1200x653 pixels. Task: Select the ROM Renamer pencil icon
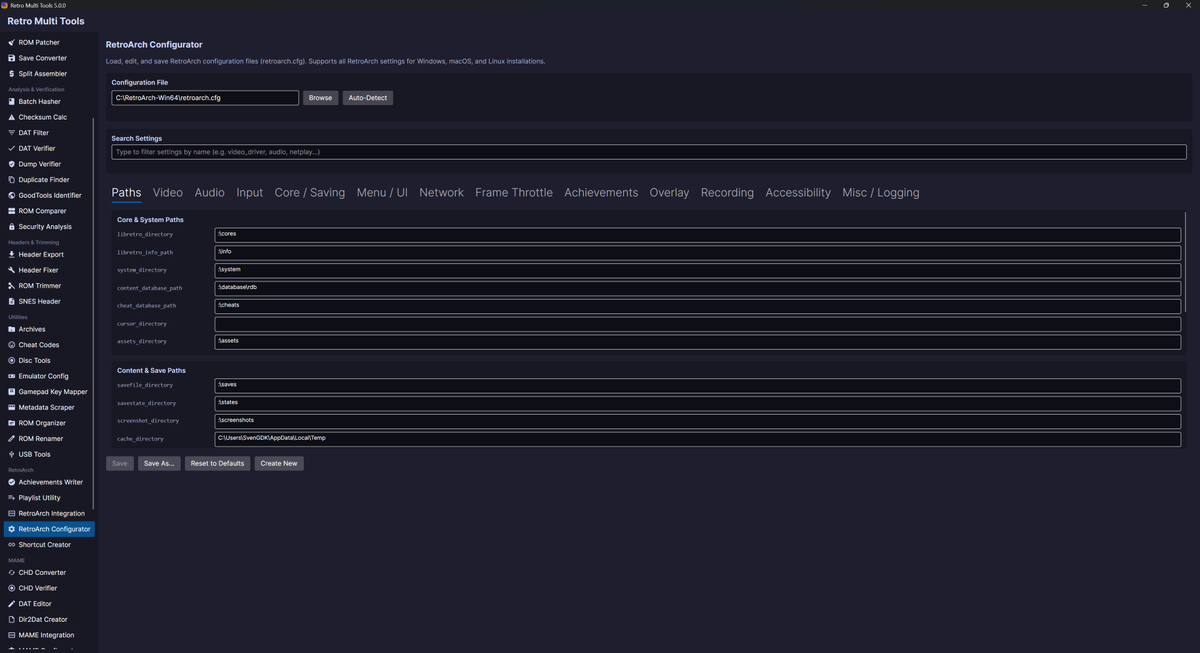coord(12,438)
